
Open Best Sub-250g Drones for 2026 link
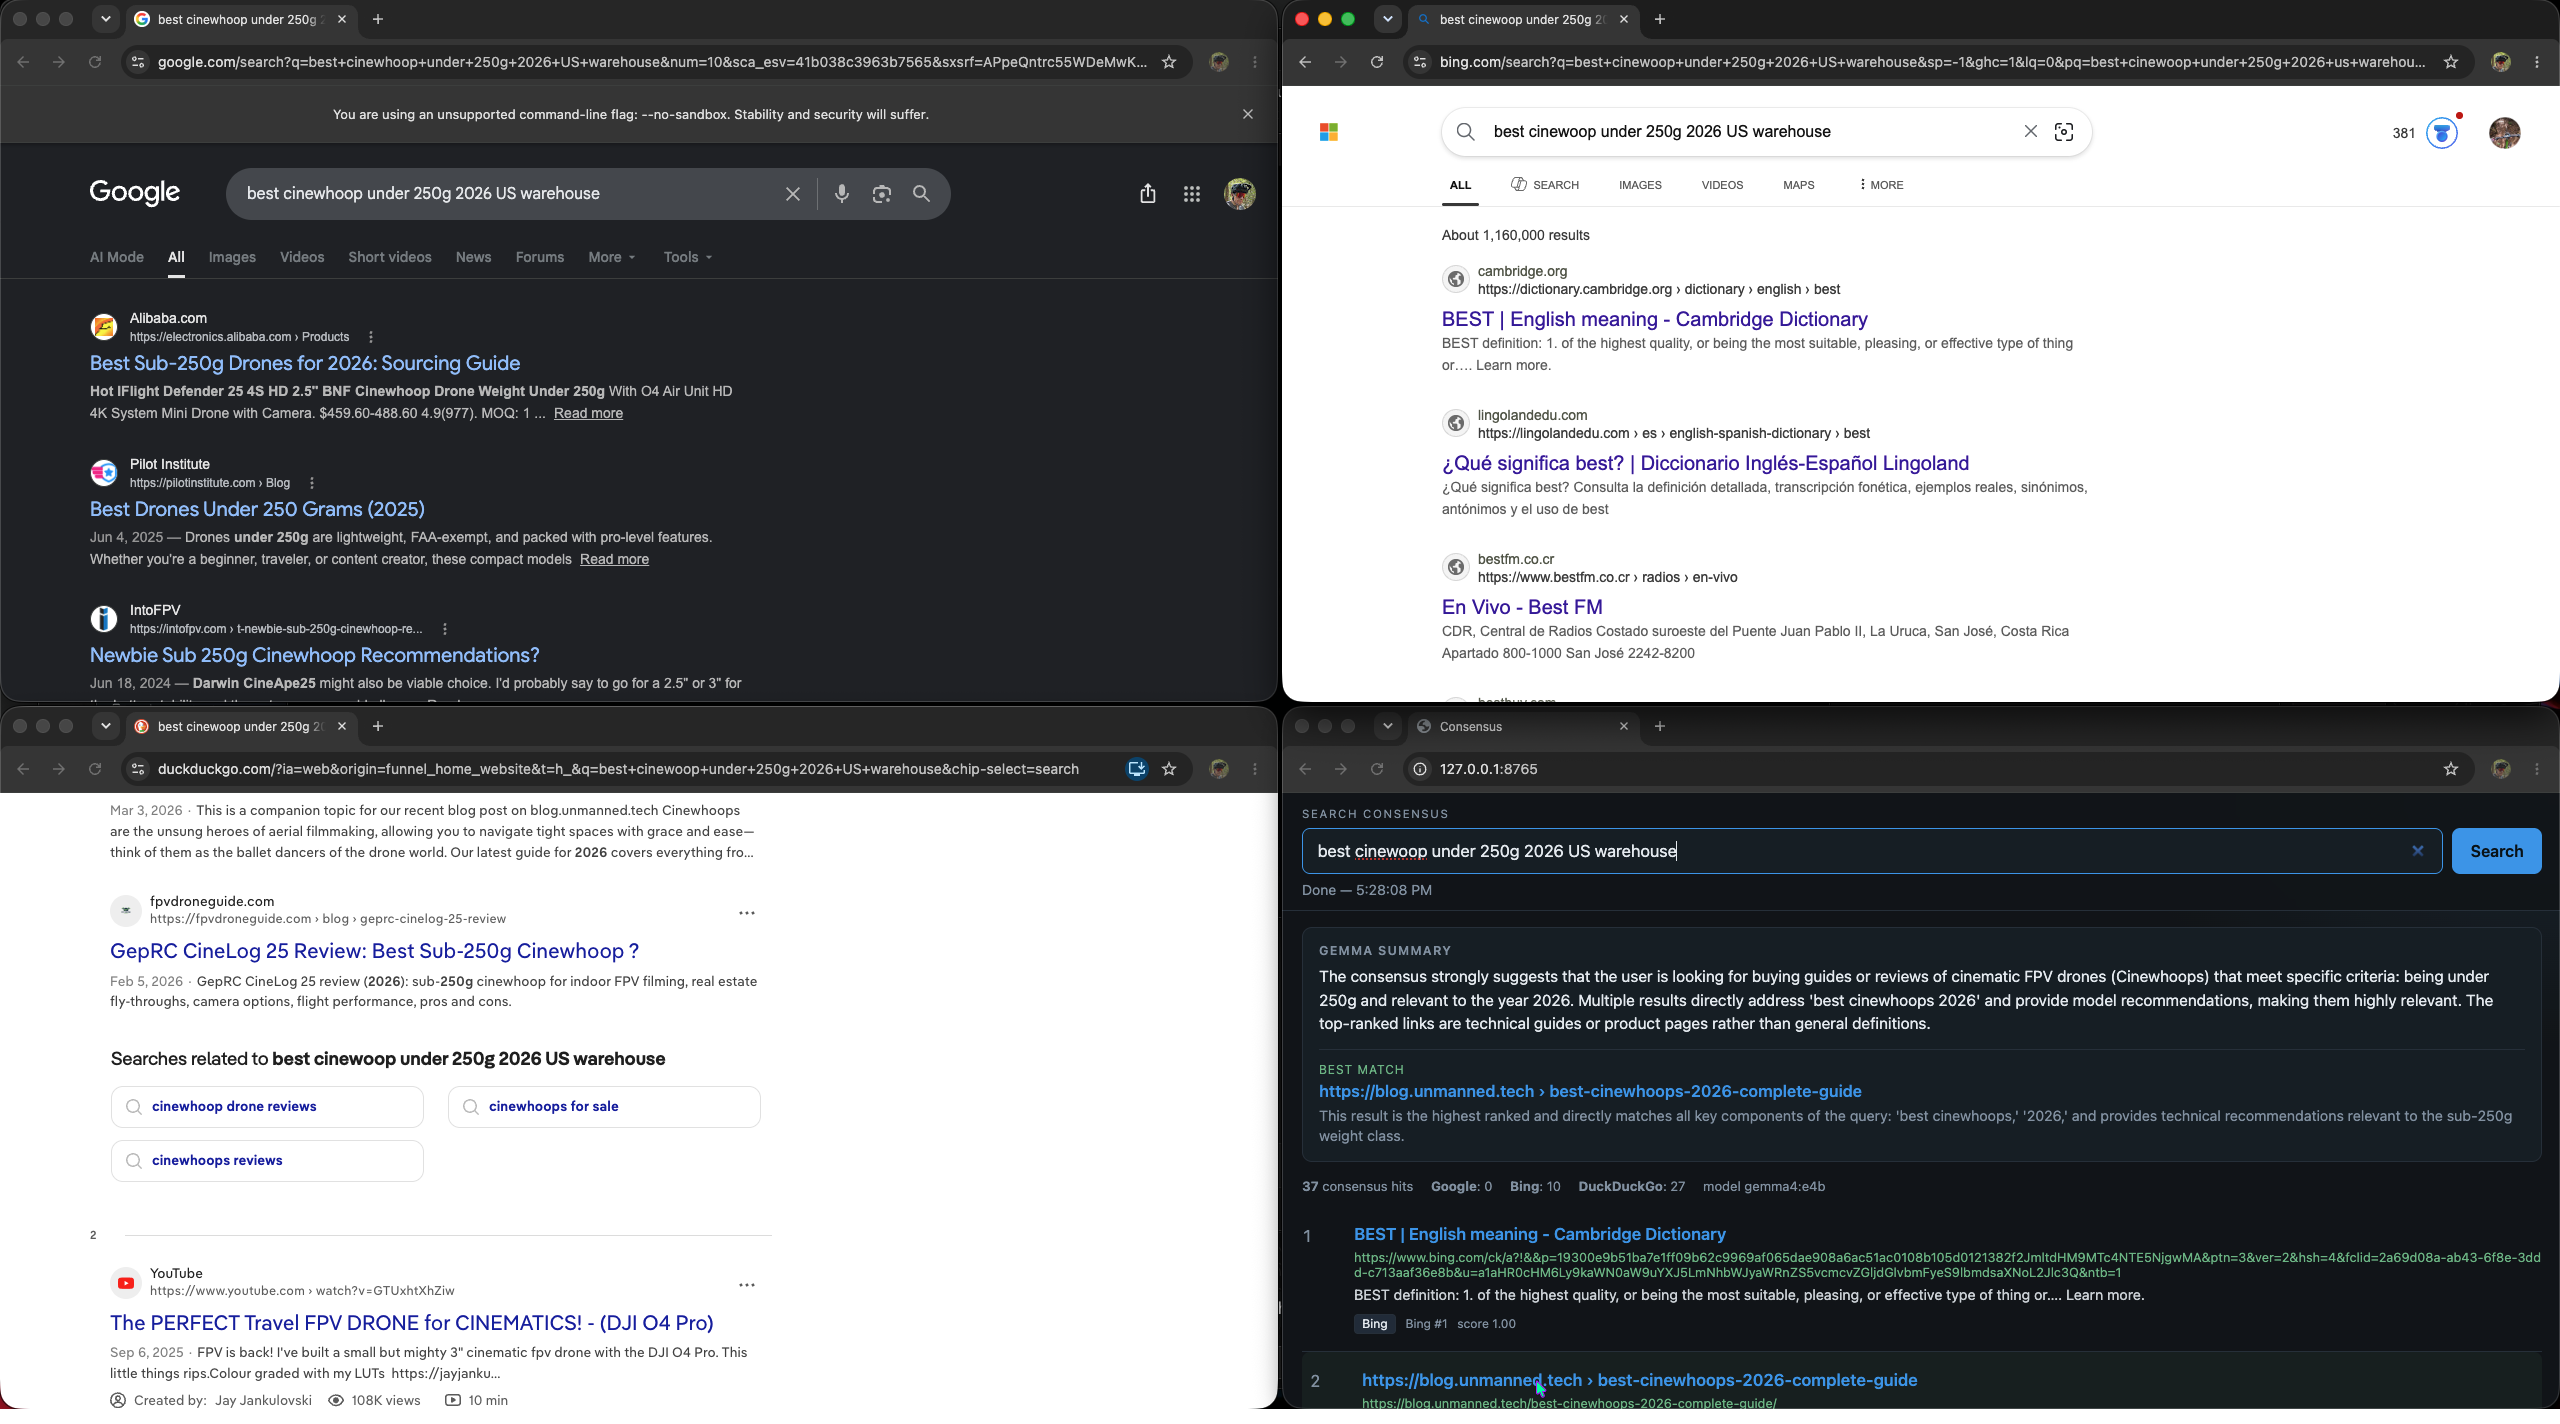(304, 363)
